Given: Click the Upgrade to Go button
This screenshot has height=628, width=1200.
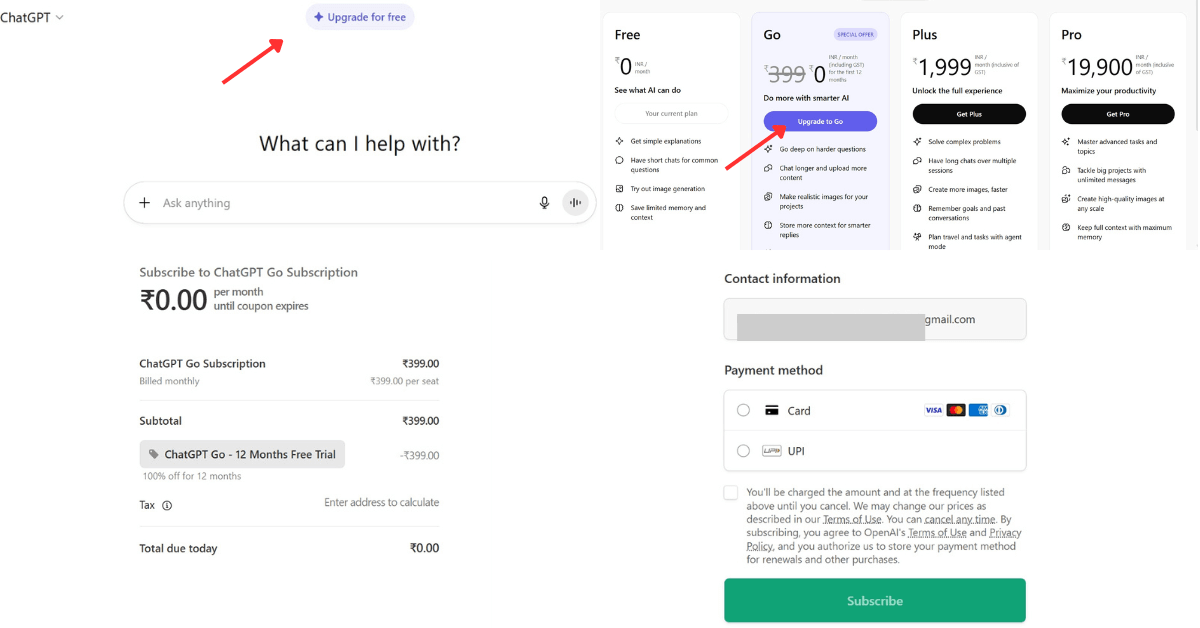Looking at the screenshot, I should pos(820,120).
